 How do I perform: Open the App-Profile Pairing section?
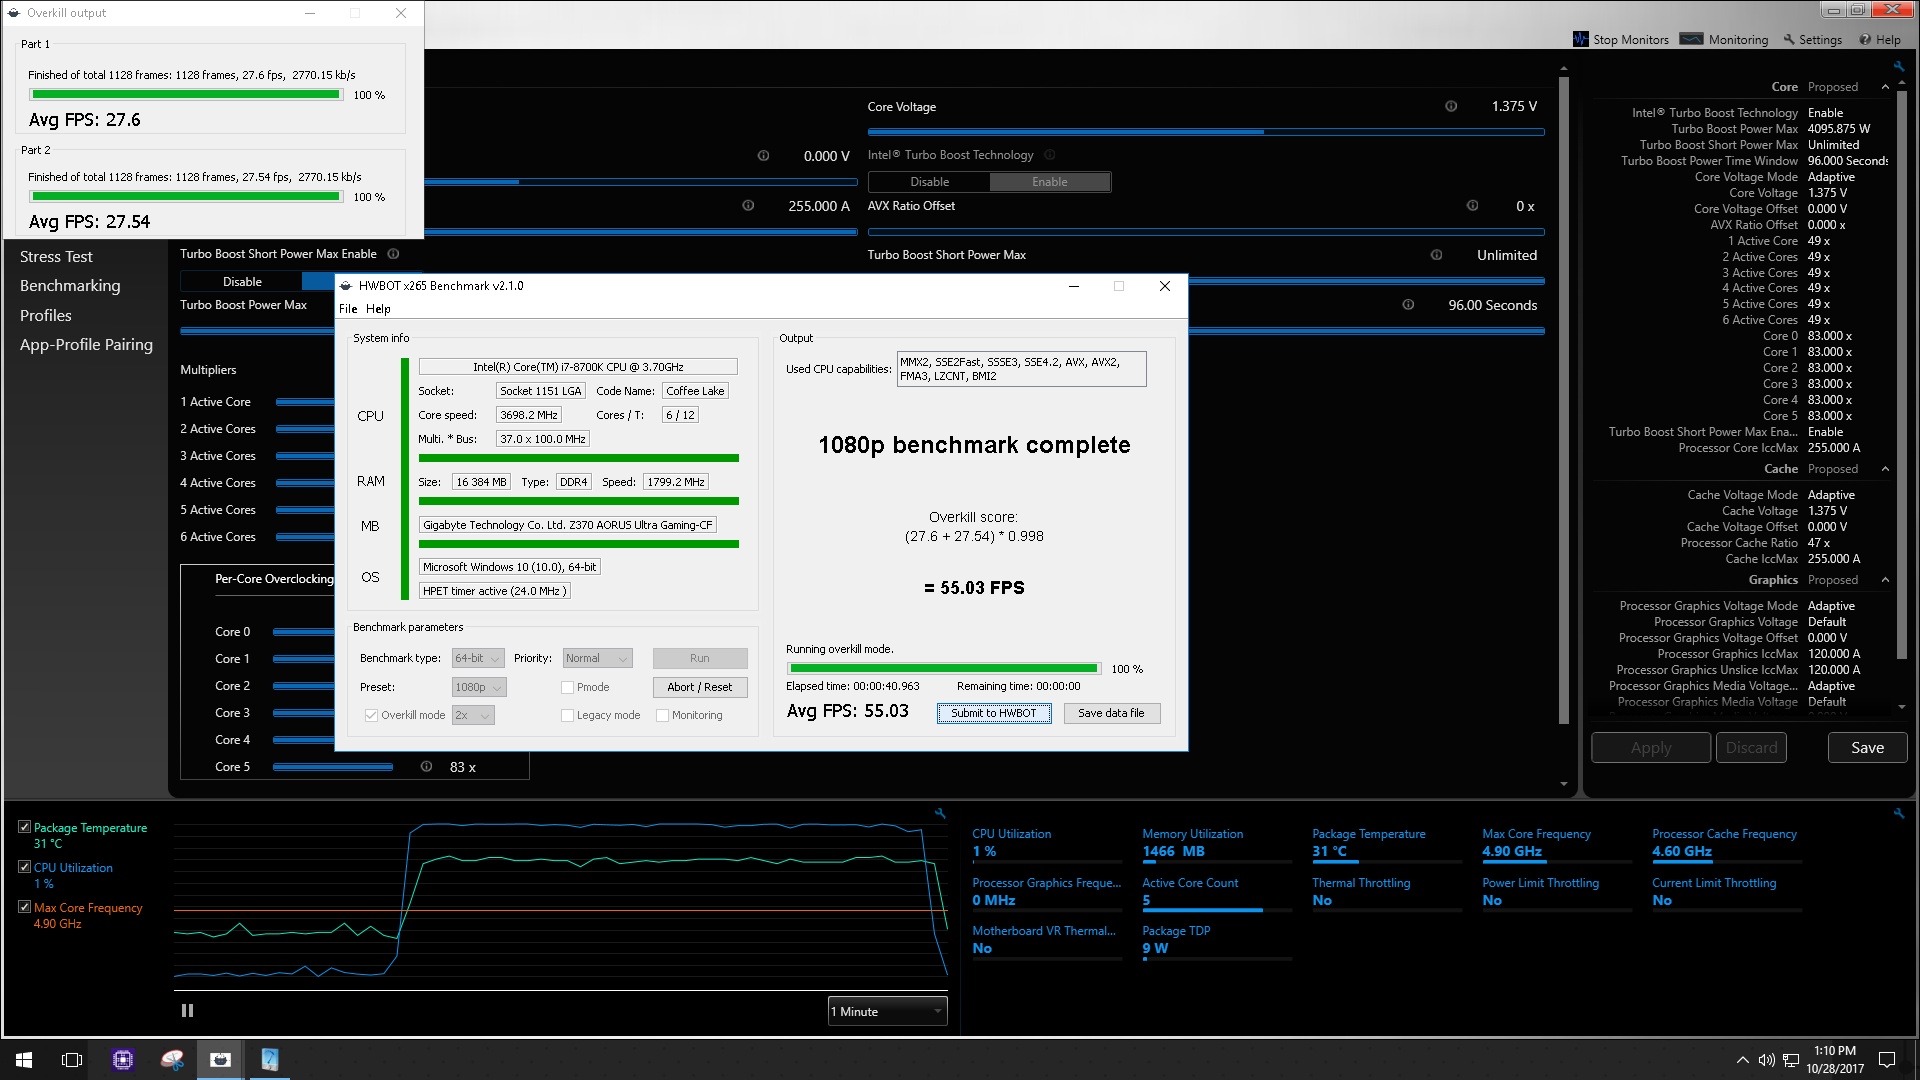pos(86,345)
